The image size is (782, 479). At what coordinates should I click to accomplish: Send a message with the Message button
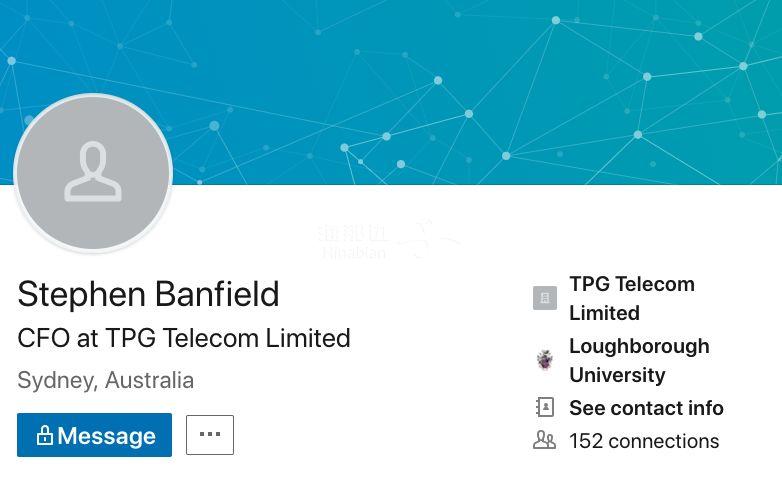[94, 435]
